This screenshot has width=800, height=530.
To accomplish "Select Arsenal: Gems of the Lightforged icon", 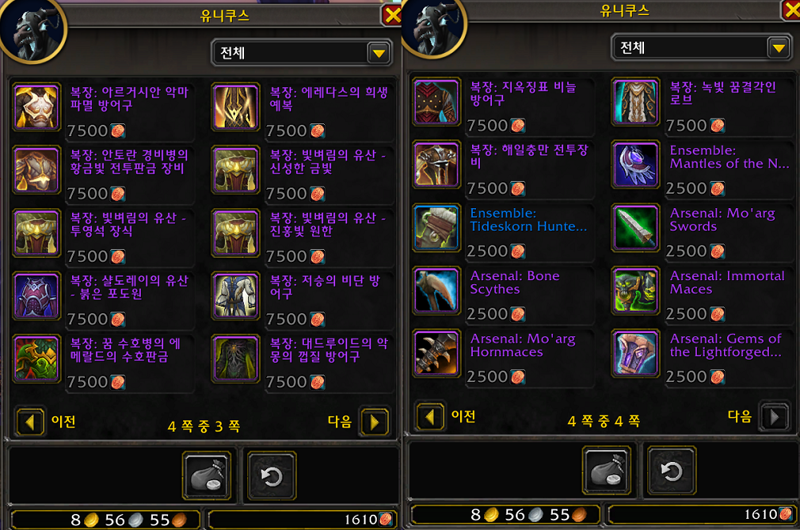I will coord(635,354).
